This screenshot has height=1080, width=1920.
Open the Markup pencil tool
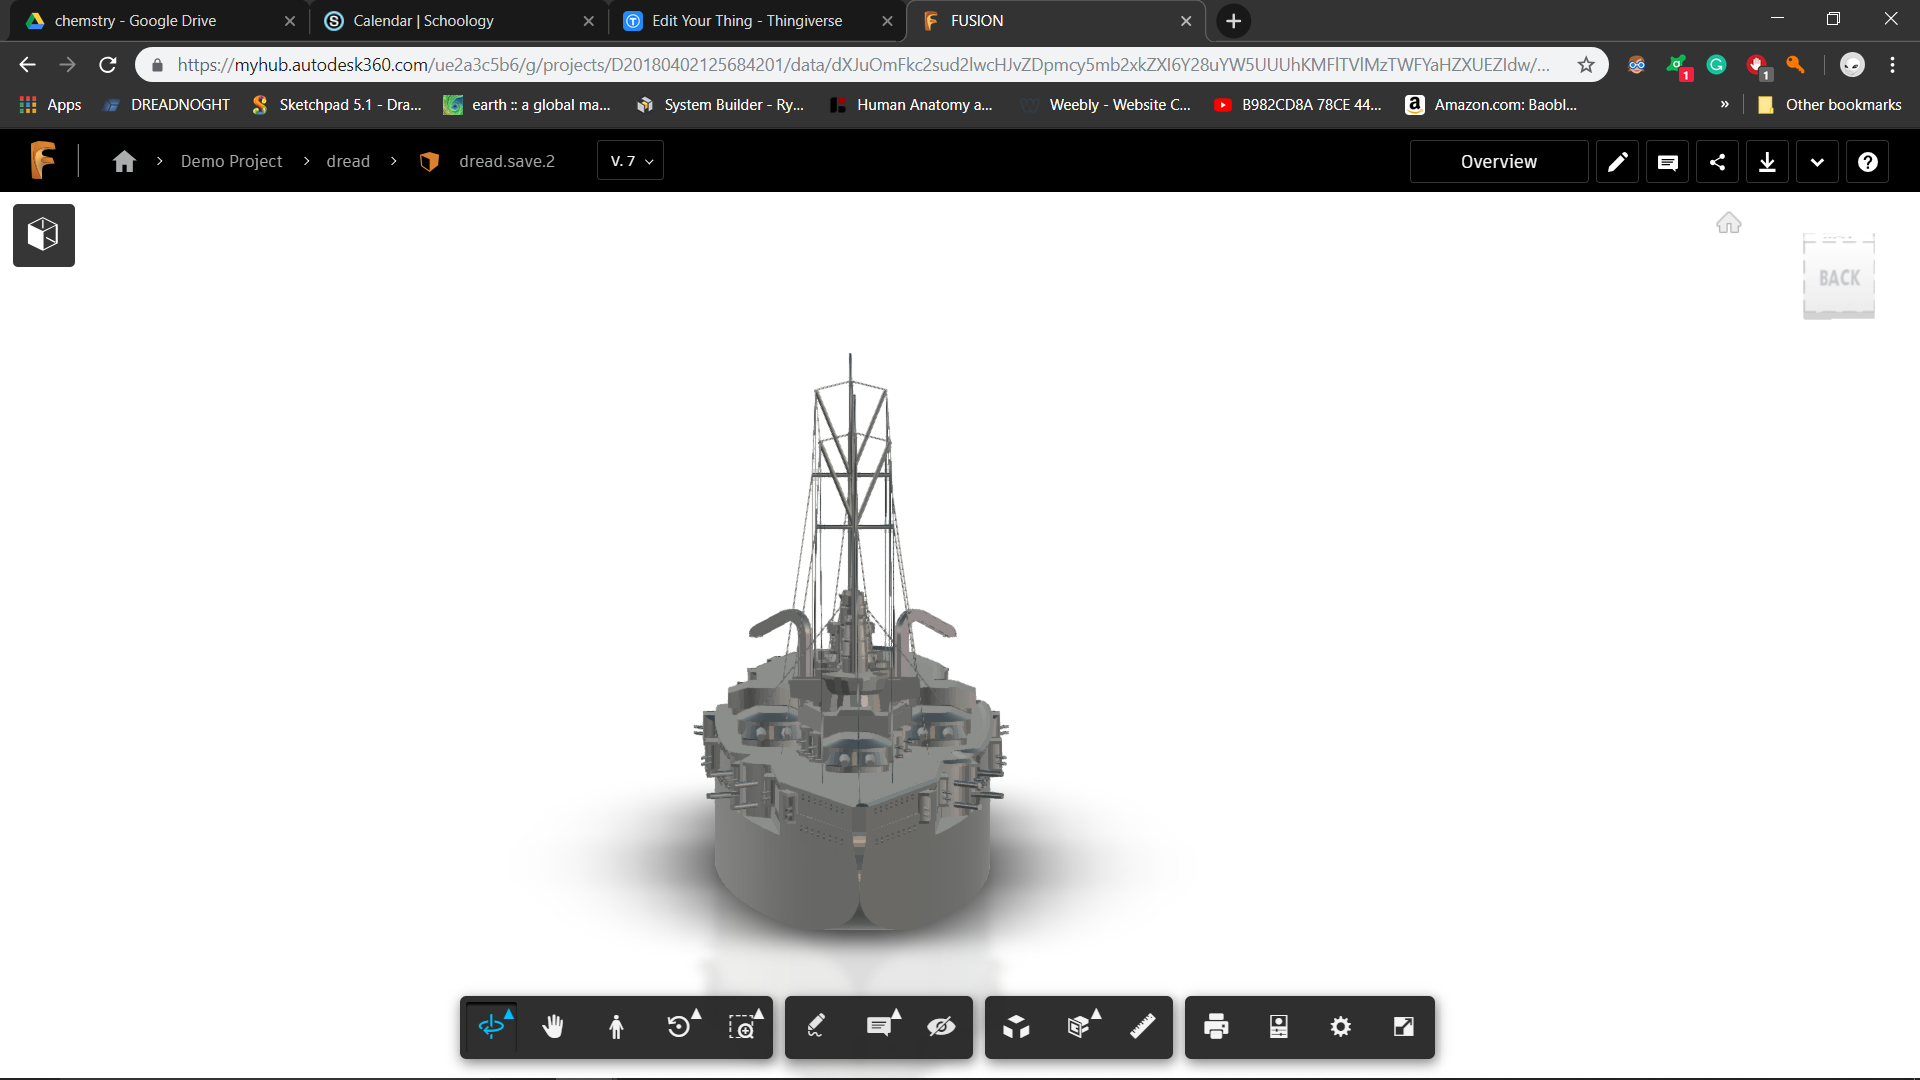[x=816, y=1027]
